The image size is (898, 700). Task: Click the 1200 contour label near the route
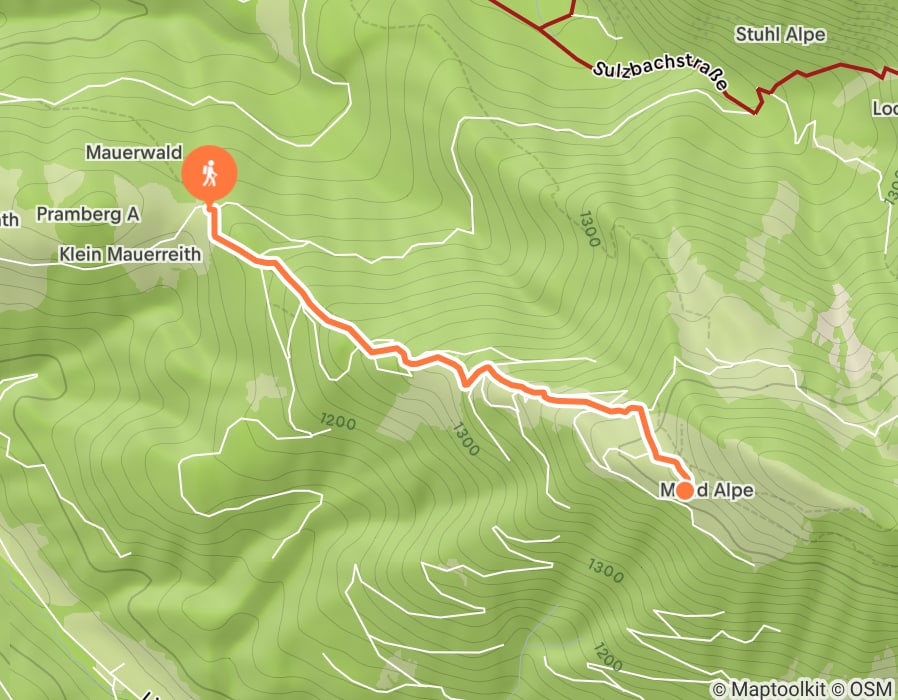[x=338, y=422]
